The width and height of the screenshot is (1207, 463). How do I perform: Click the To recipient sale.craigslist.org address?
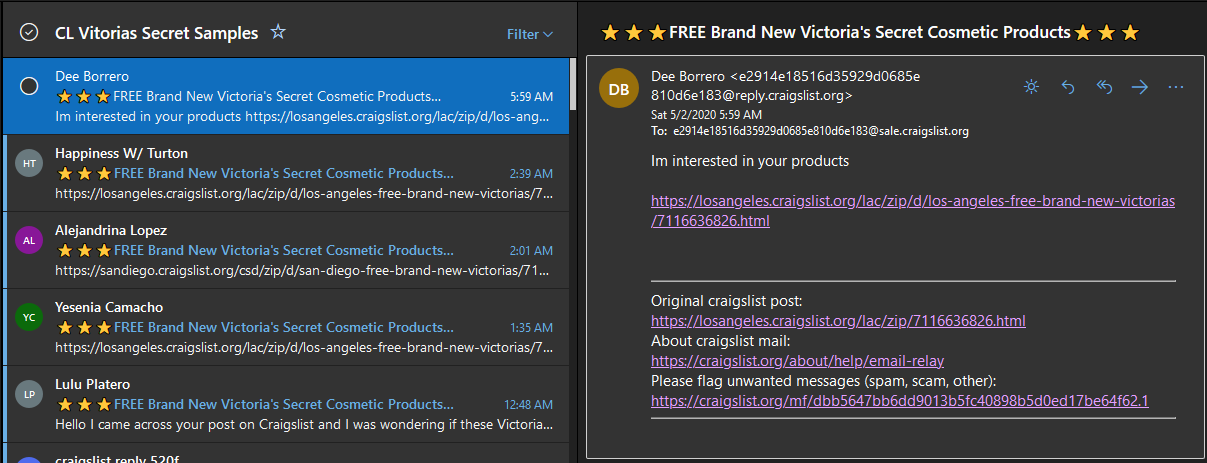pyautogui.click(x=820, y=131)
